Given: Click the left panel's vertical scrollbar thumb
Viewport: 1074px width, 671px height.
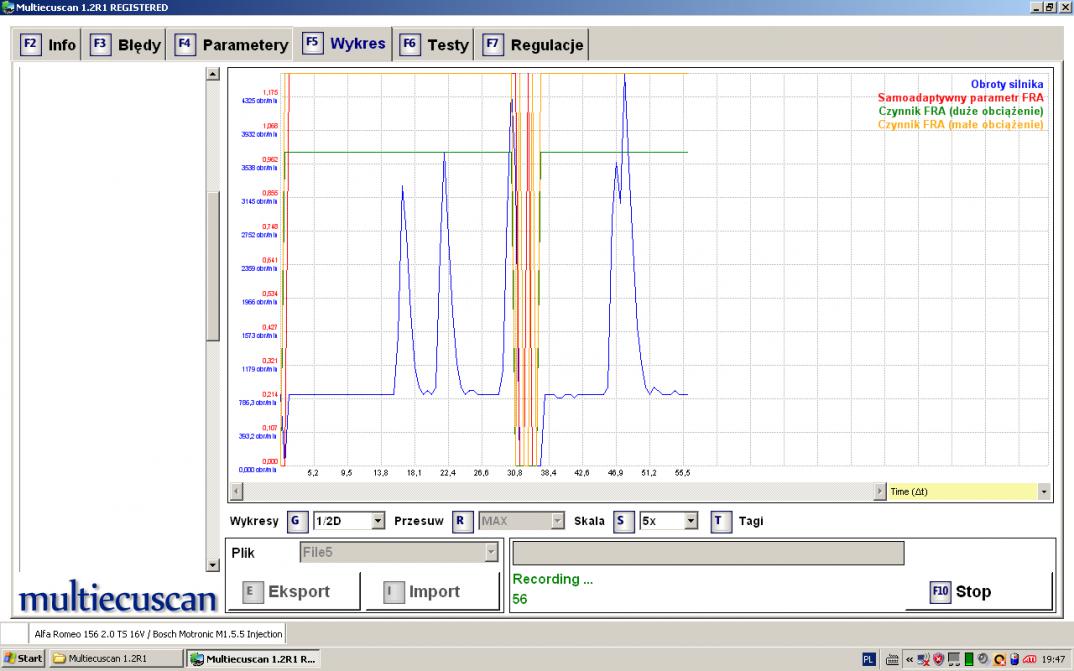Looking at the screenshot, I should click(212, 265).
